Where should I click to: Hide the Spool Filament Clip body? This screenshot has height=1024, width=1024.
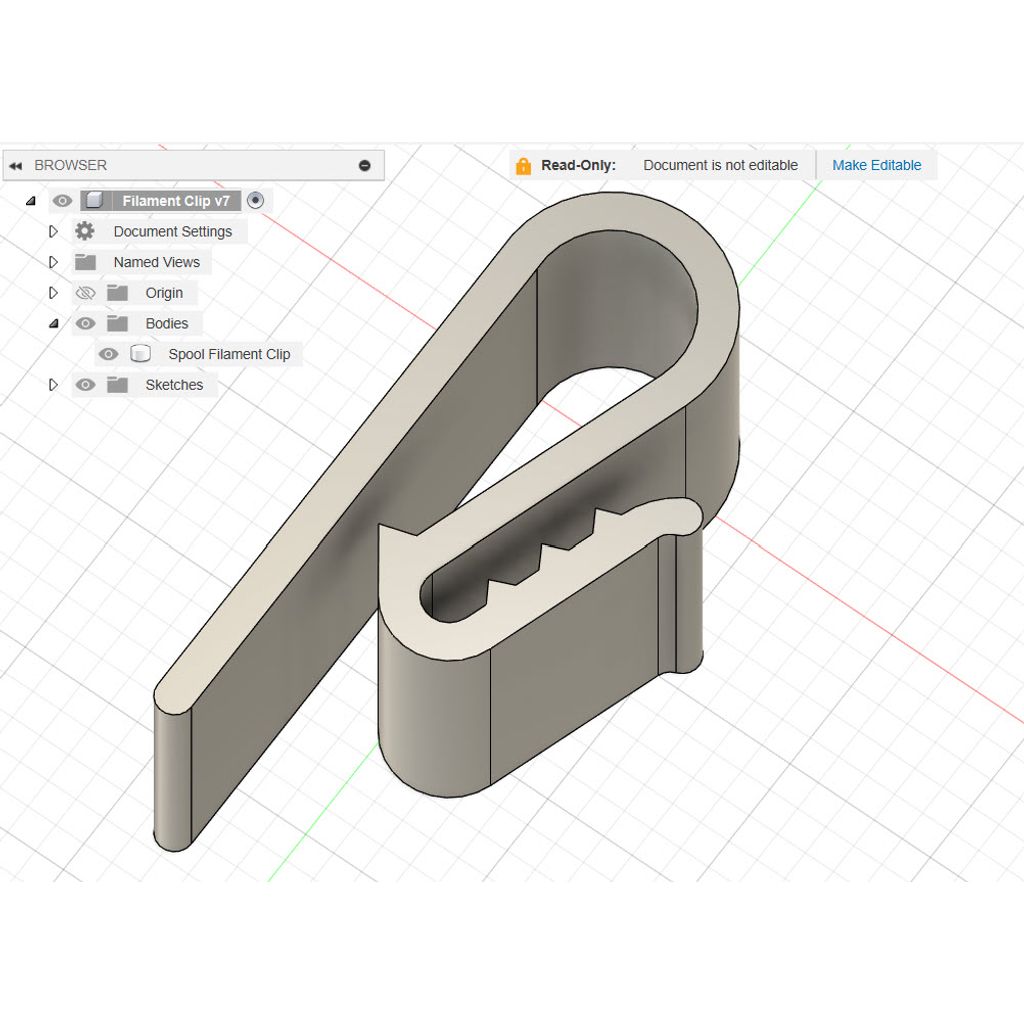coord(108,354)
